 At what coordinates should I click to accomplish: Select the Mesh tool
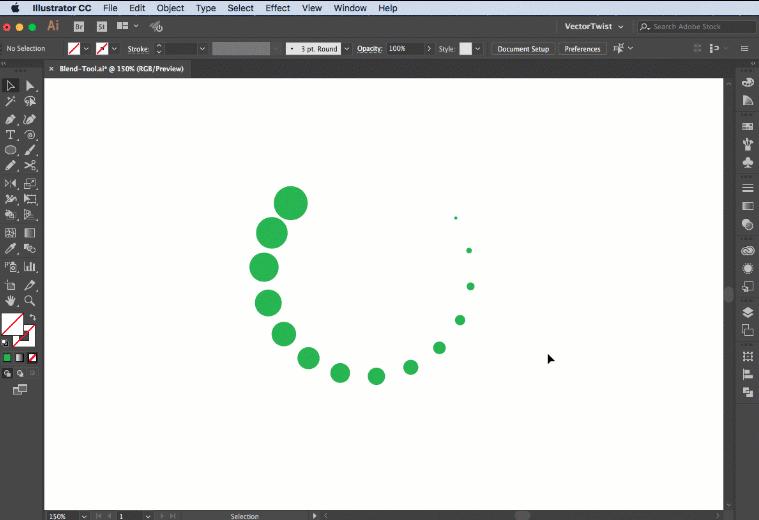(x=10, y=233)
